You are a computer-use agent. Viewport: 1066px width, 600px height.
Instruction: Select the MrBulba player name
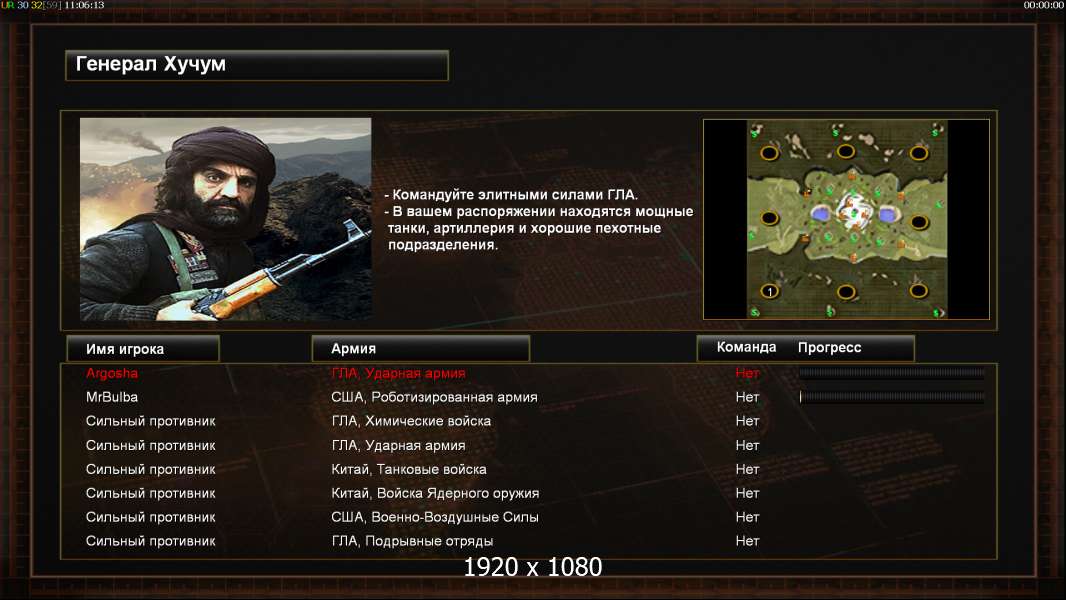pyautogui.click(x=111, y=397)
